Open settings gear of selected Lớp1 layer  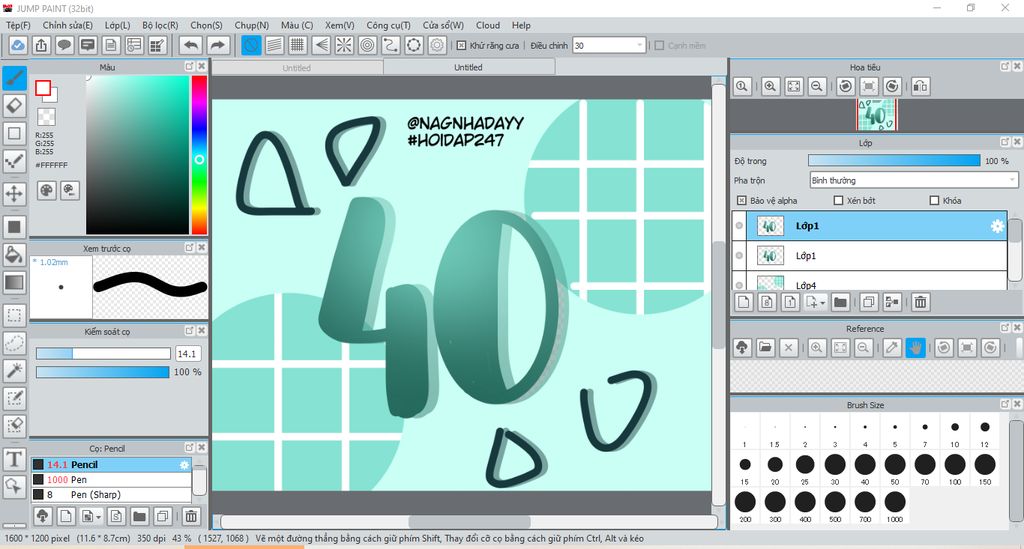coord(997,226)
